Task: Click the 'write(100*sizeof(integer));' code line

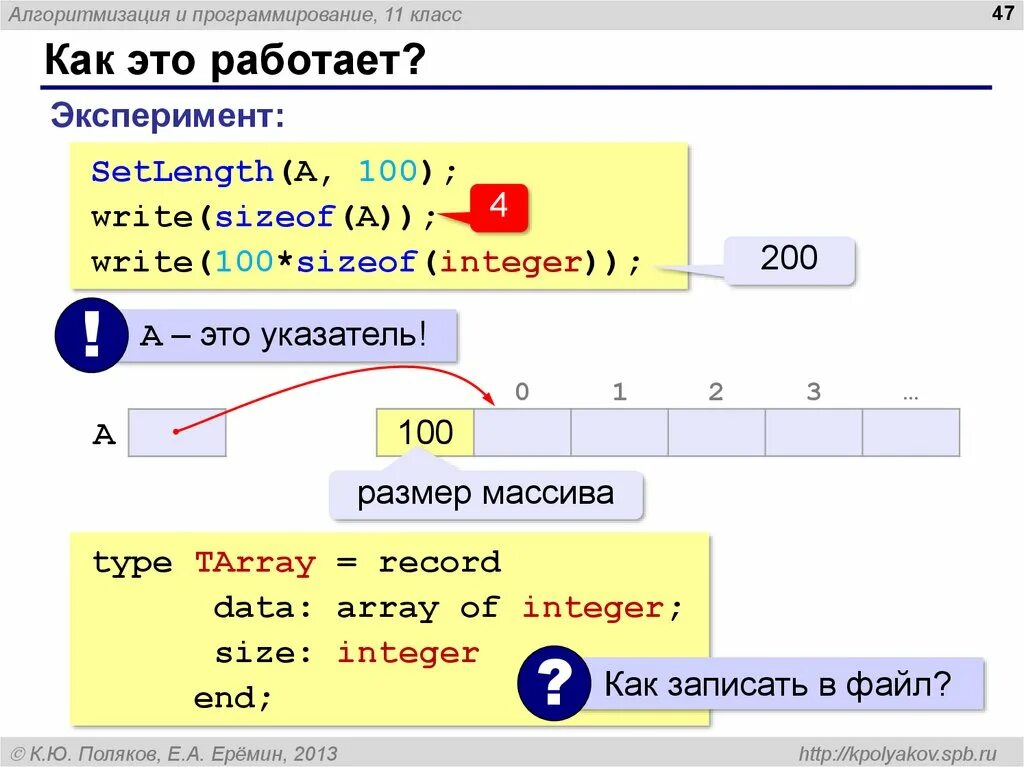Action: pos(366,263)
